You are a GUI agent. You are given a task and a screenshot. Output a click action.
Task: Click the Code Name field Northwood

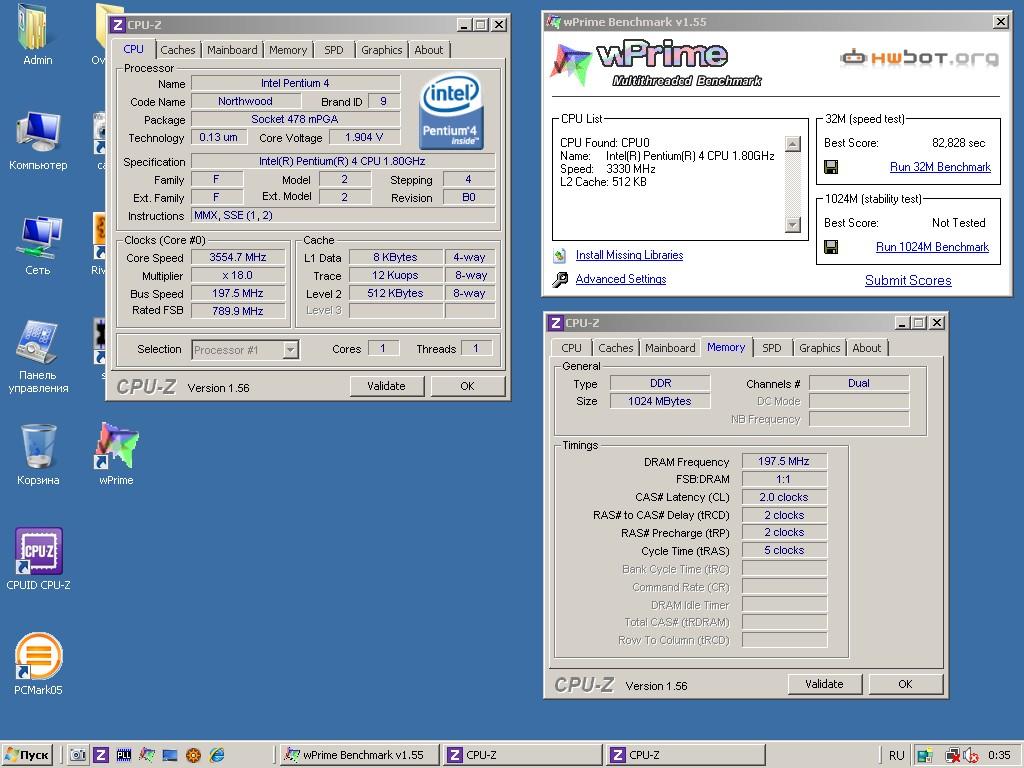246,101
